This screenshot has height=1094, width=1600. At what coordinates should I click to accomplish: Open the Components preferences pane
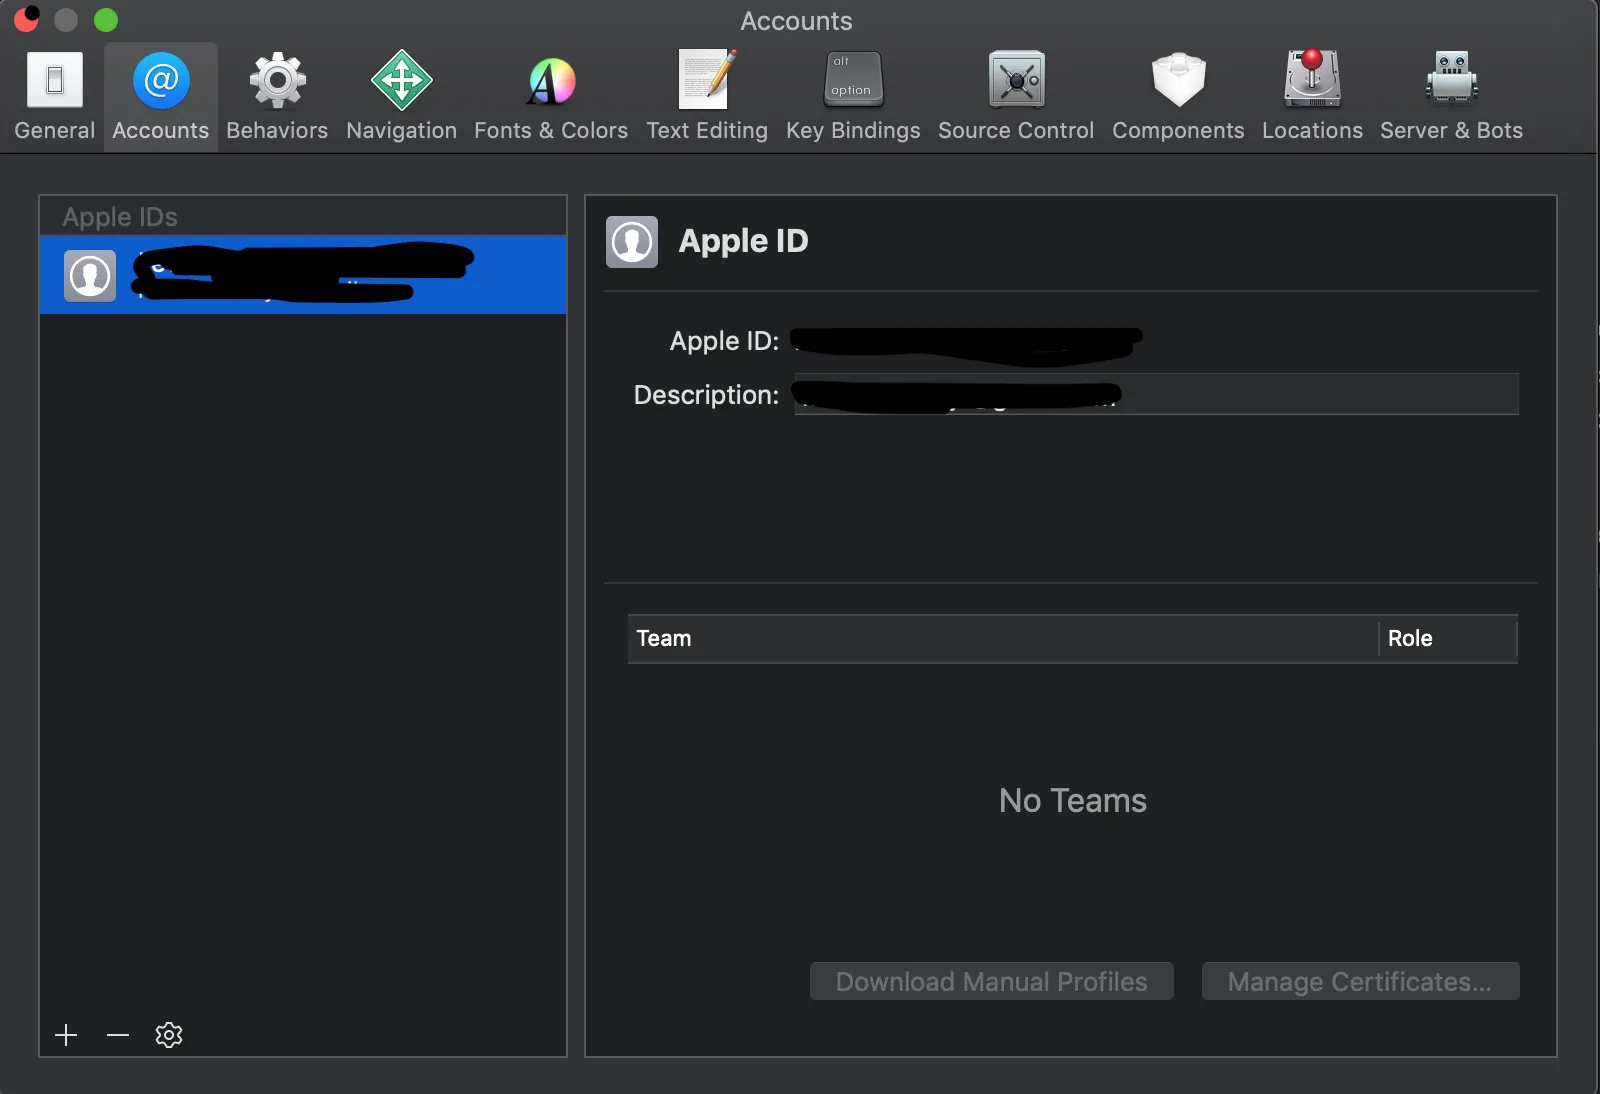[1178, 96]
